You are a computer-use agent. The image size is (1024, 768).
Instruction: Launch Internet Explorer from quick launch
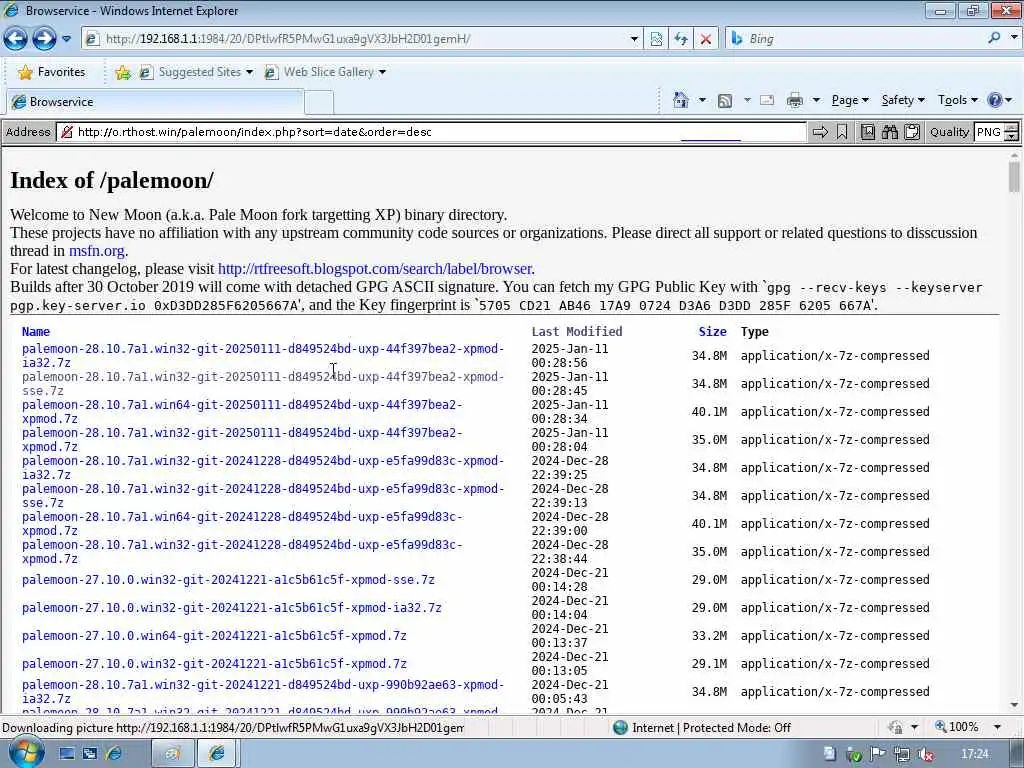point(114,754)
